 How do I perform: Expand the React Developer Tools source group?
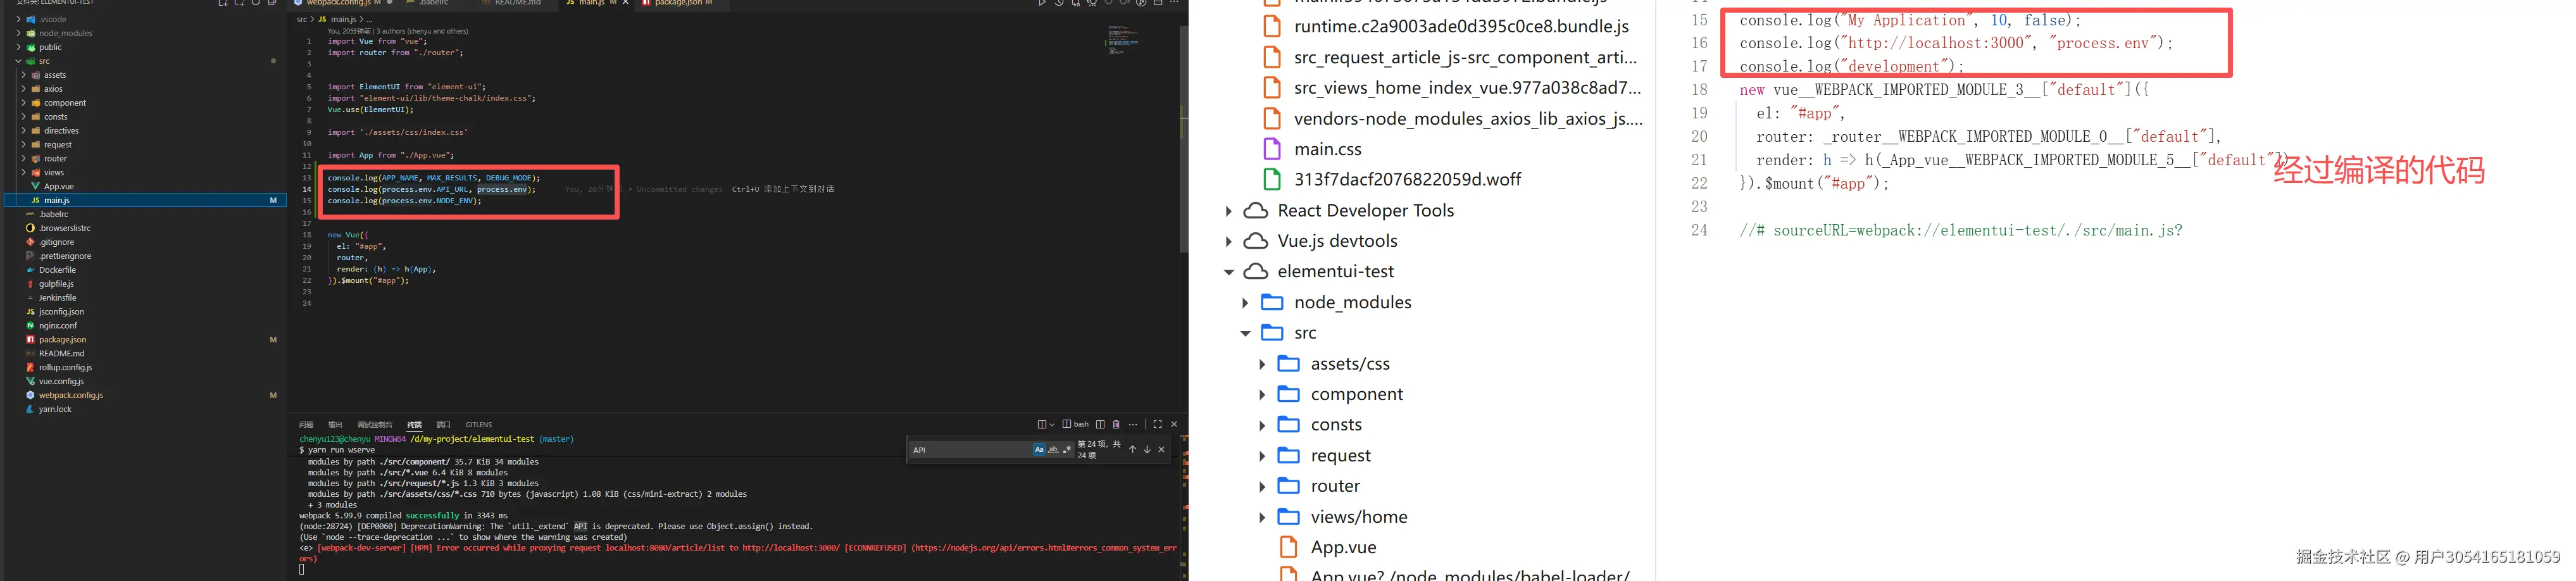coord(1229,211)
